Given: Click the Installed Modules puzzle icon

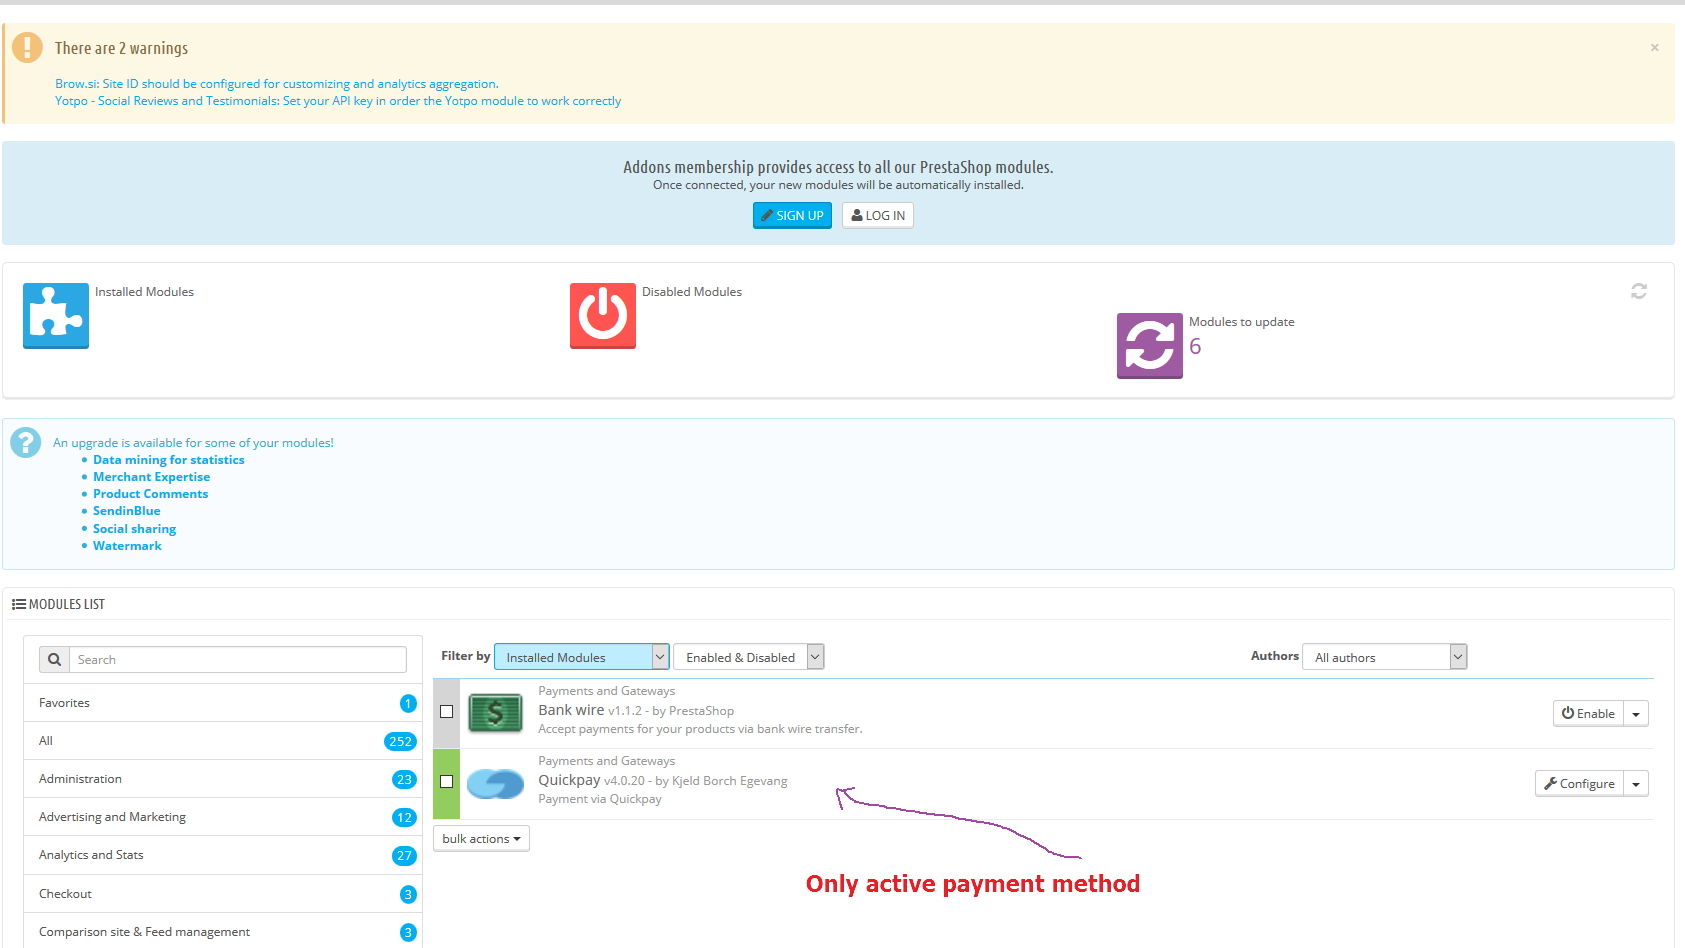Looking at the screenshot, I should click(56, 316).
